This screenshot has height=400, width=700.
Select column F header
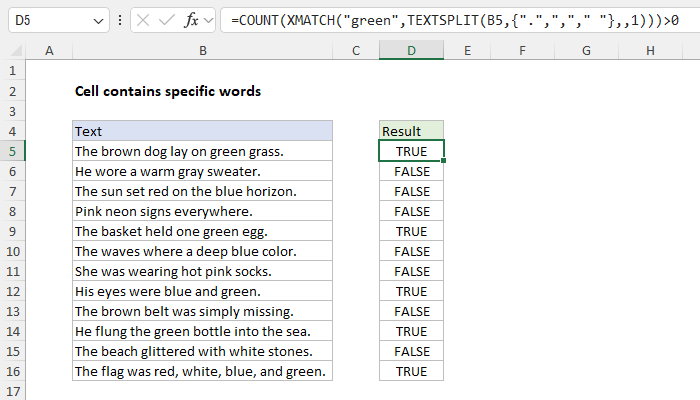522,50
